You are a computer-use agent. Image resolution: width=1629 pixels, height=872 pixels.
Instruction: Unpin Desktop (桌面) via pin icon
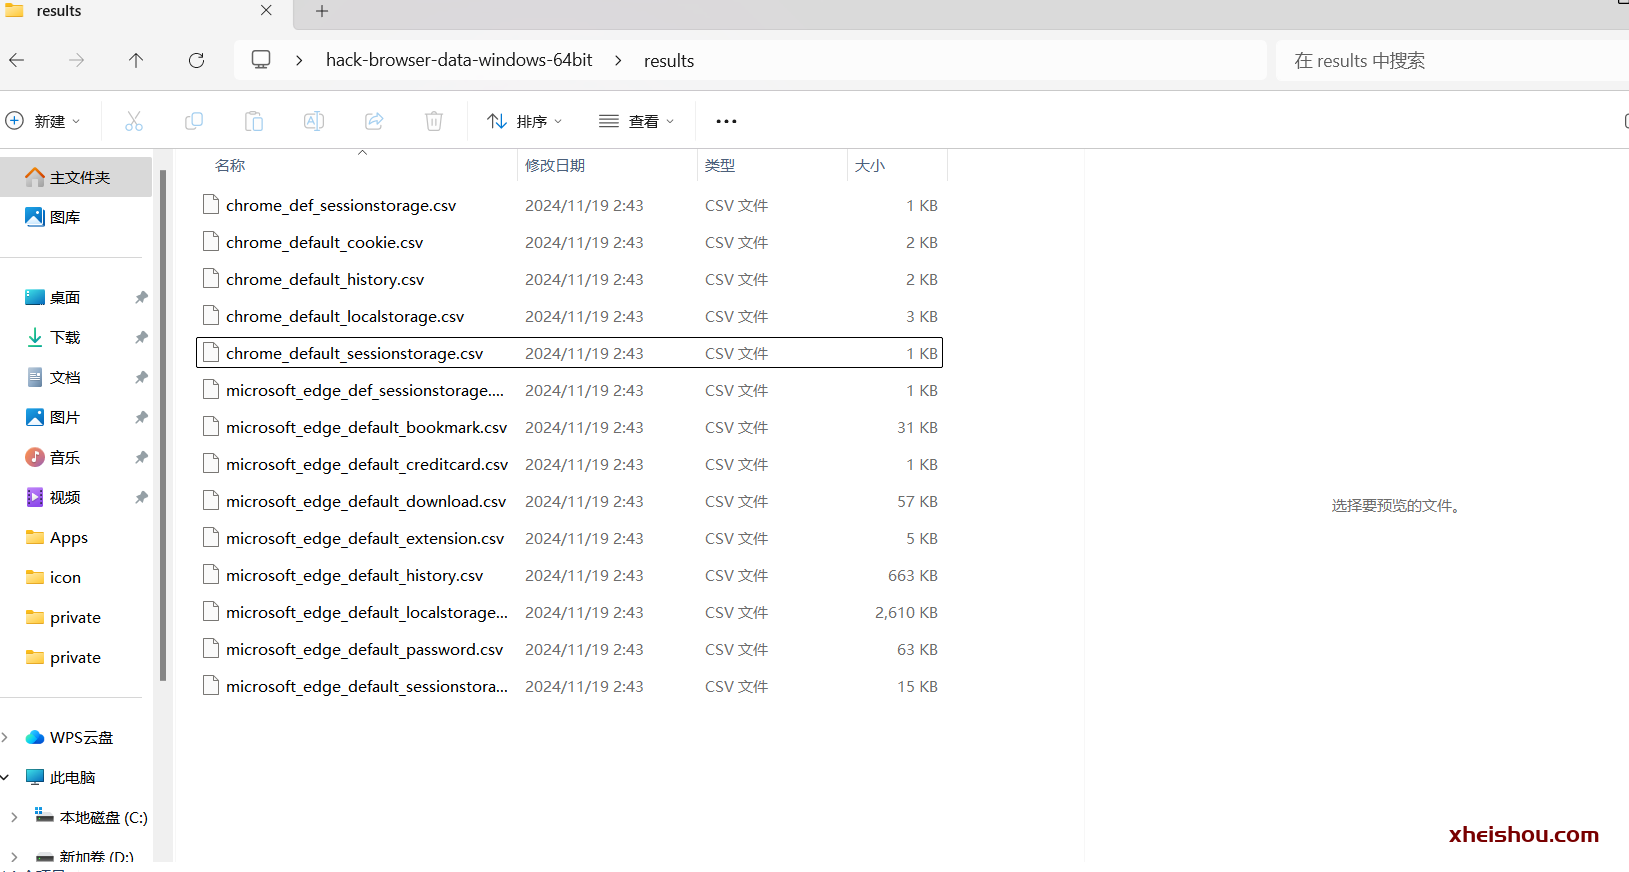(x=141, y=297)
